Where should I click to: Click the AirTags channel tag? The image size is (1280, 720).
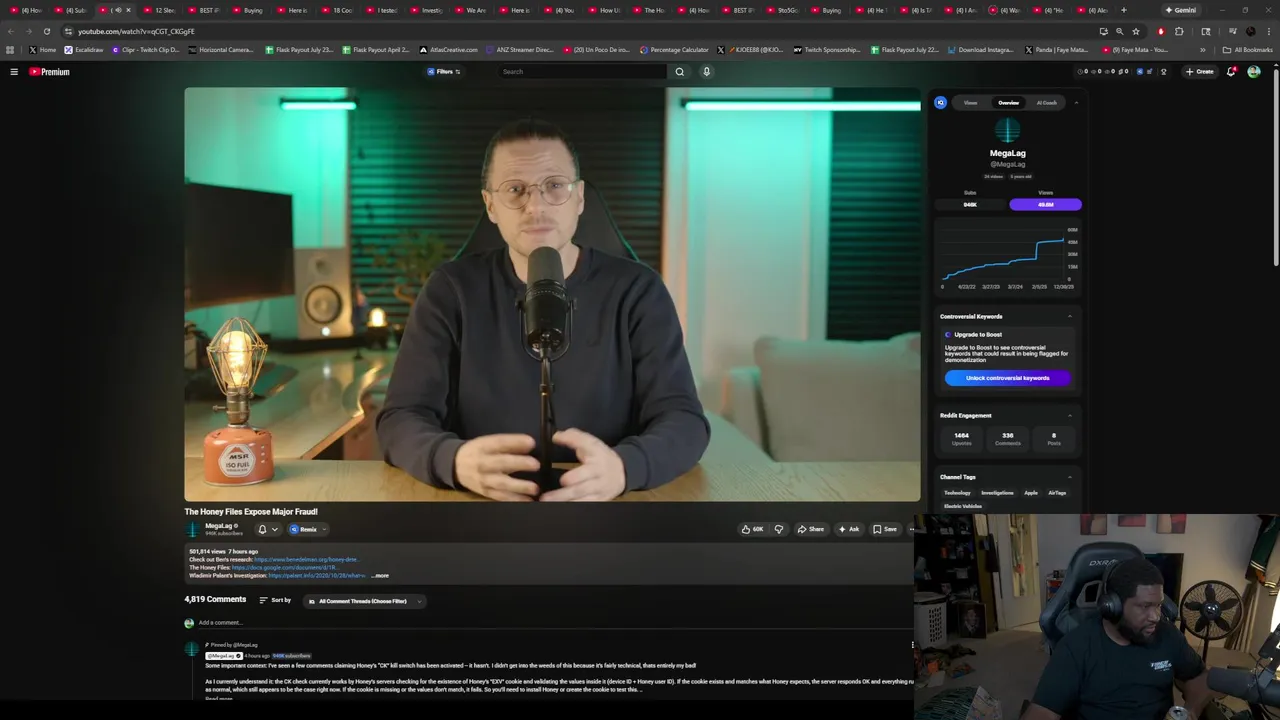click(1057, 493)
